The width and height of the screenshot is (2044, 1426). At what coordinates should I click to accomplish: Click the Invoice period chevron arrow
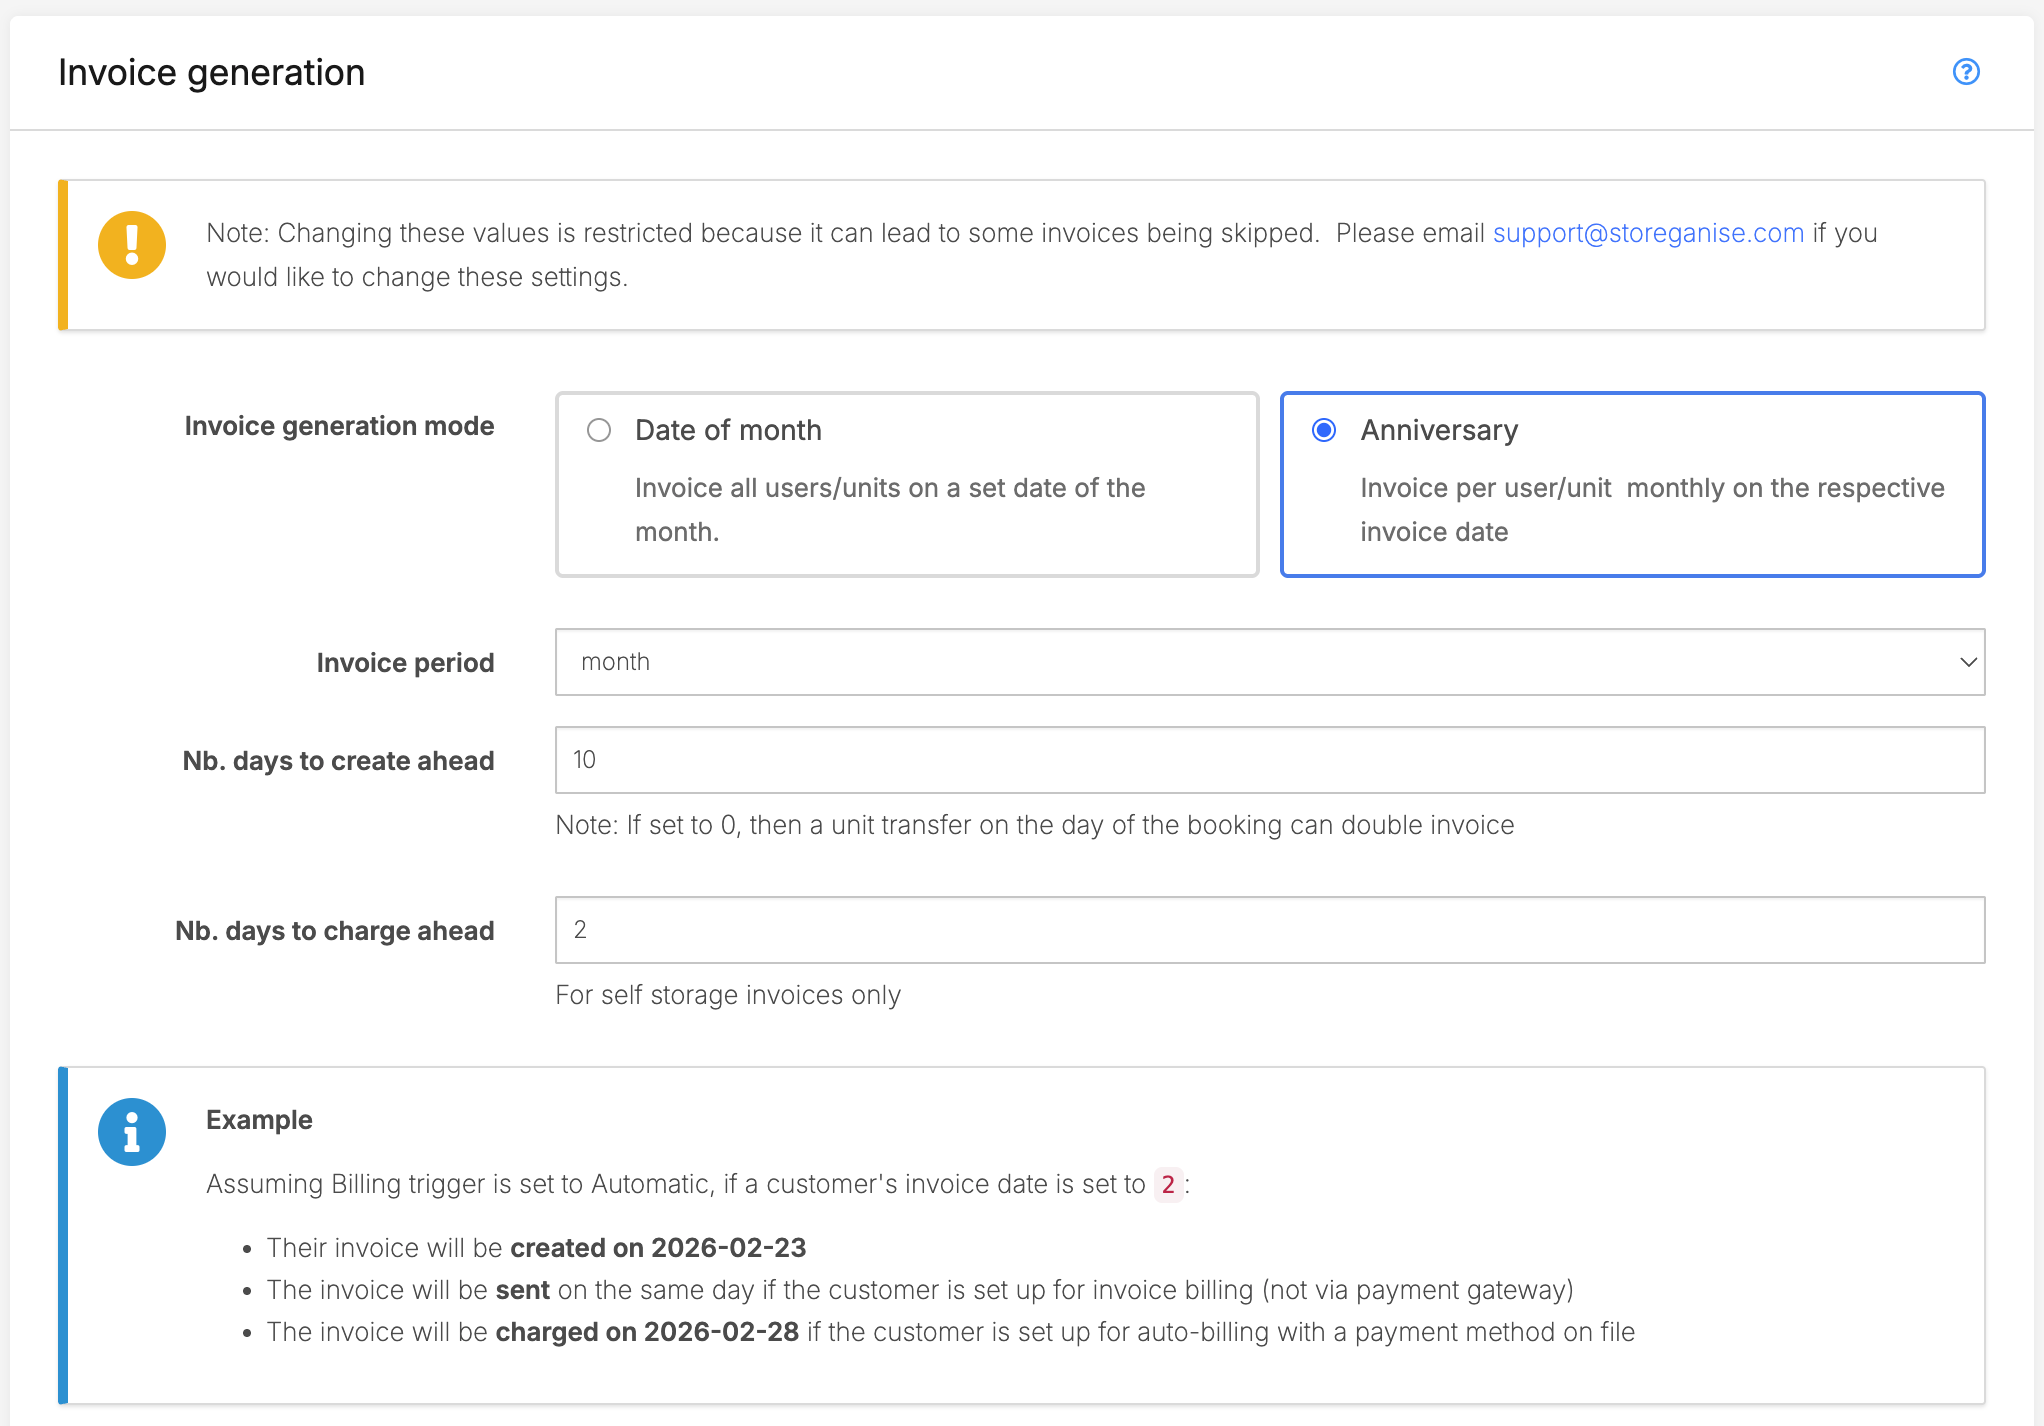(x=1967, y=662)
